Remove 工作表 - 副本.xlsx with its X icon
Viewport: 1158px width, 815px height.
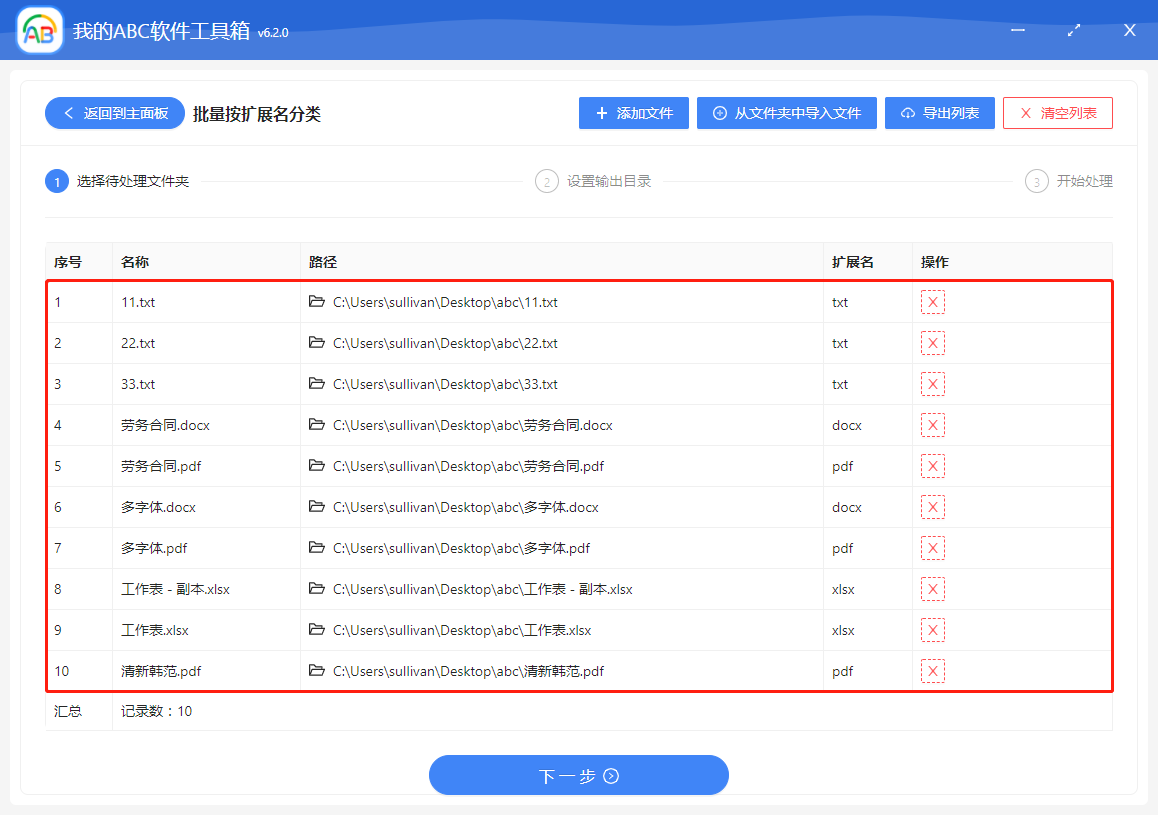coord(932,589)
